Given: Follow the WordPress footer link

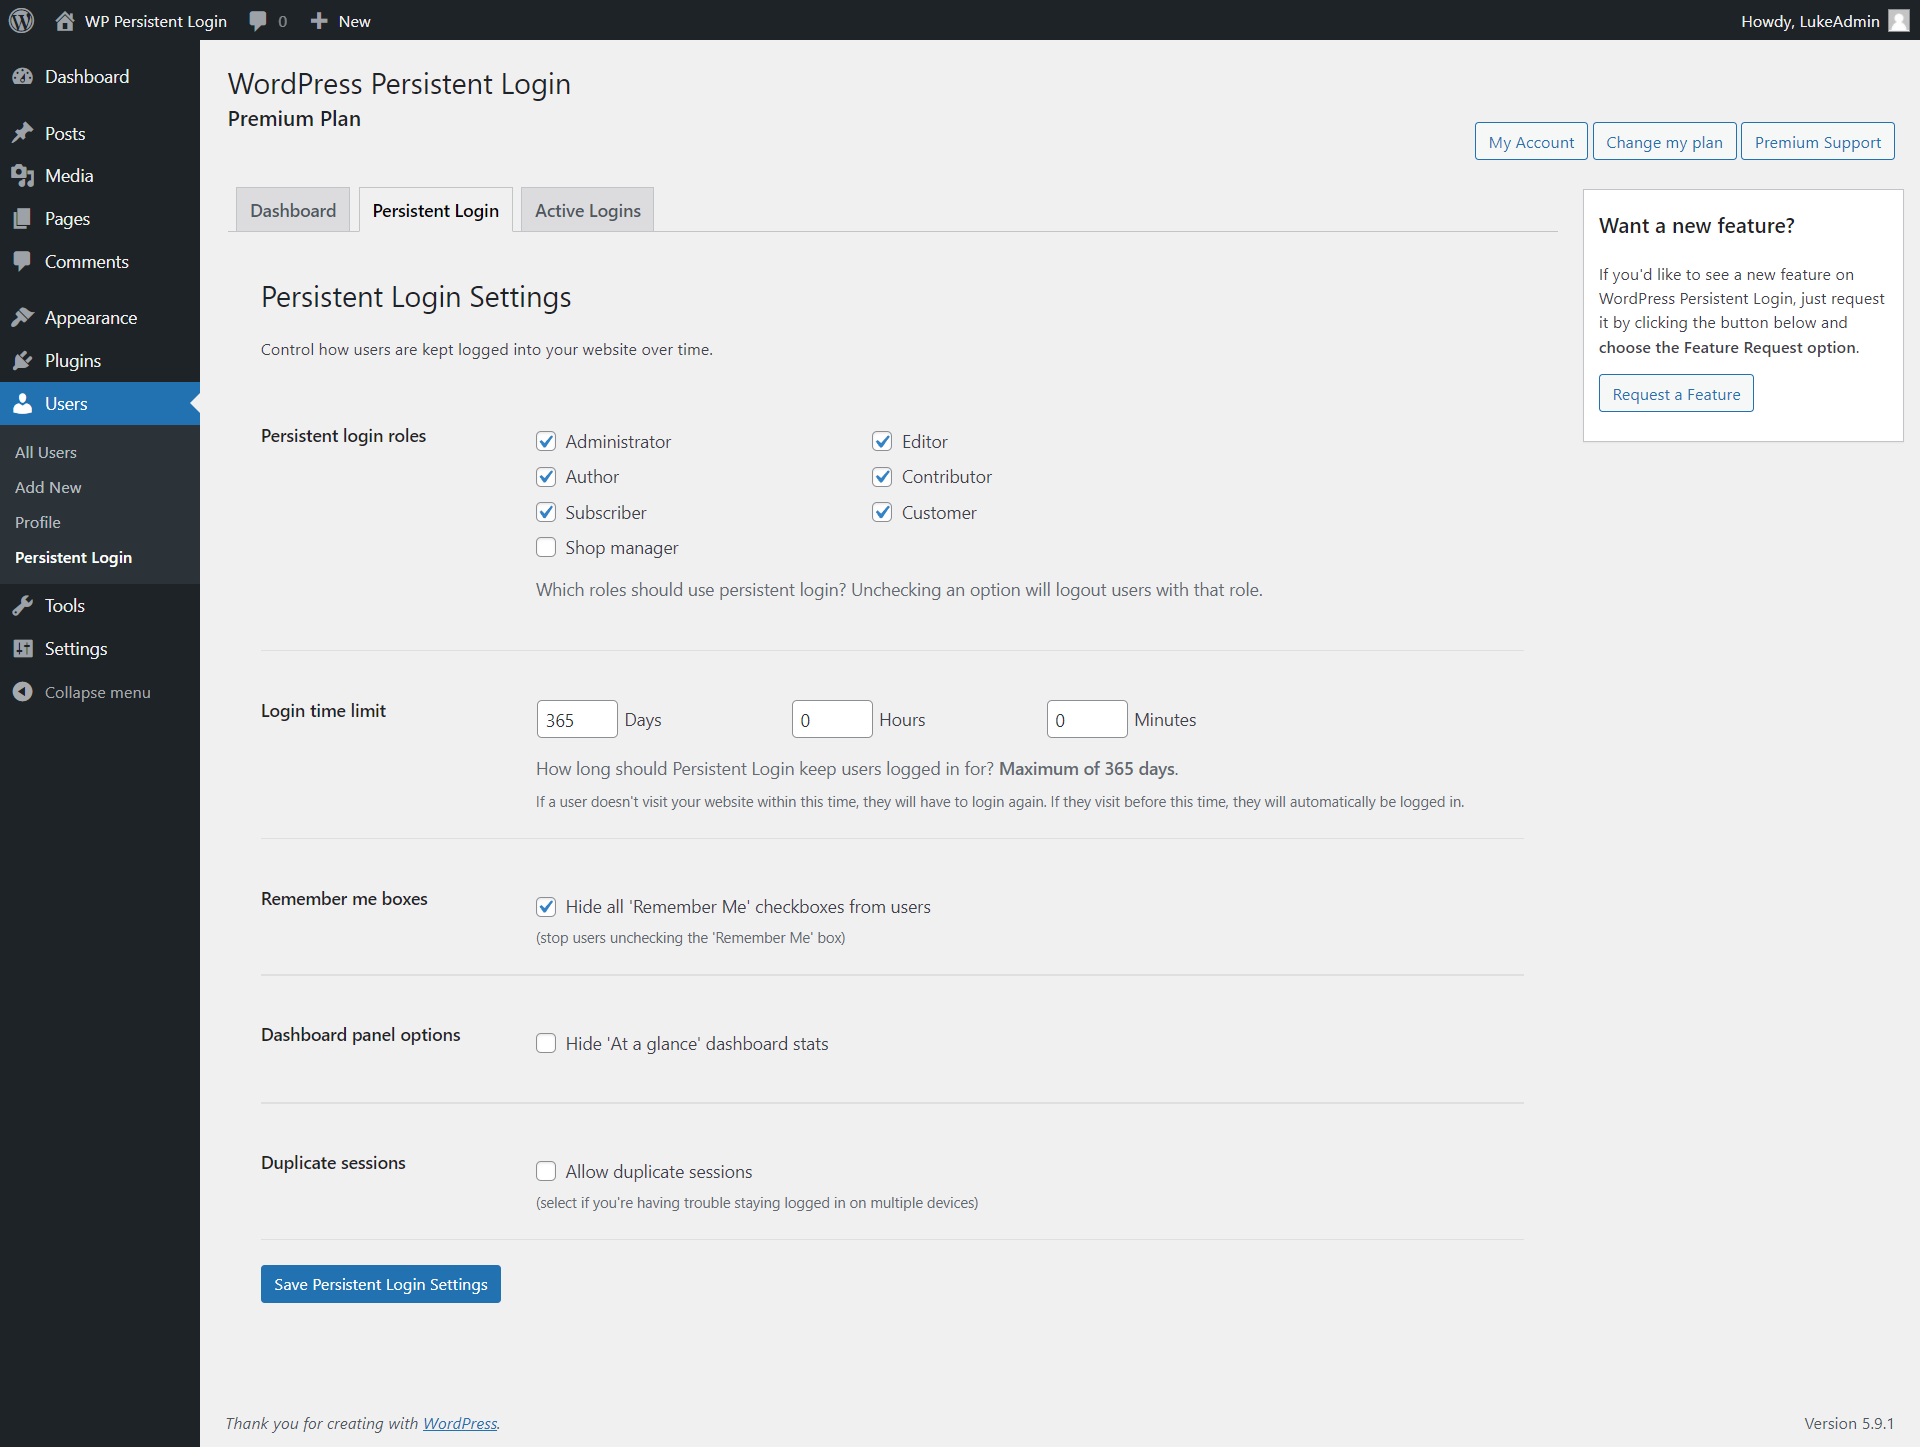Looking at the screenshot, I should (460, 1423).
